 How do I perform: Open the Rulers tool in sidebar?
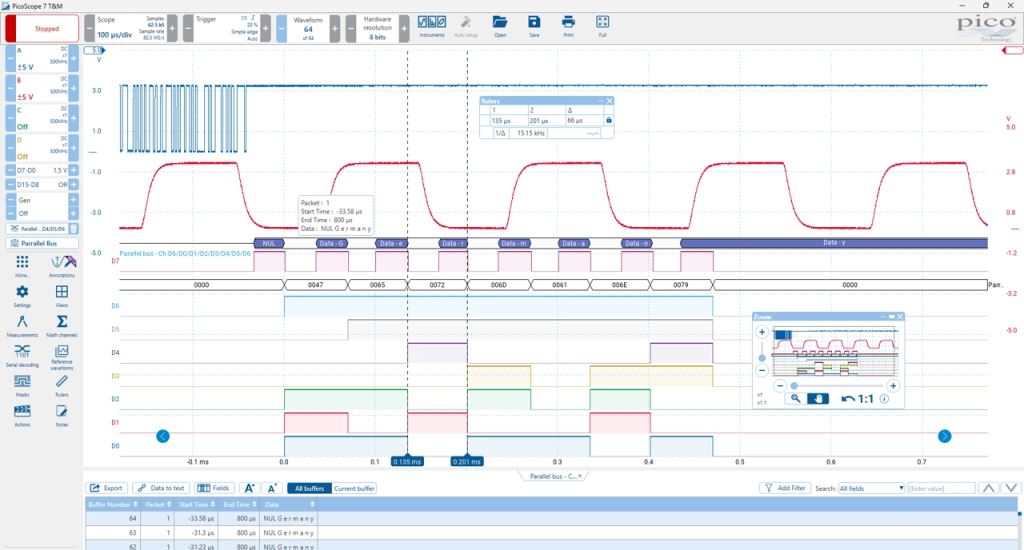61,385
